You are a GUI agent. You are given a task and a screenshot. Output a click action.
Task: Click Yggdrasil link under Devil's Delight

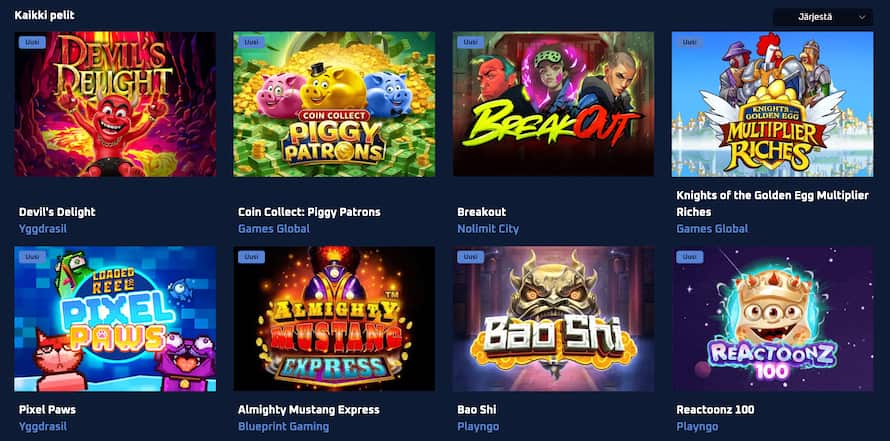click(x=43, y=229)
